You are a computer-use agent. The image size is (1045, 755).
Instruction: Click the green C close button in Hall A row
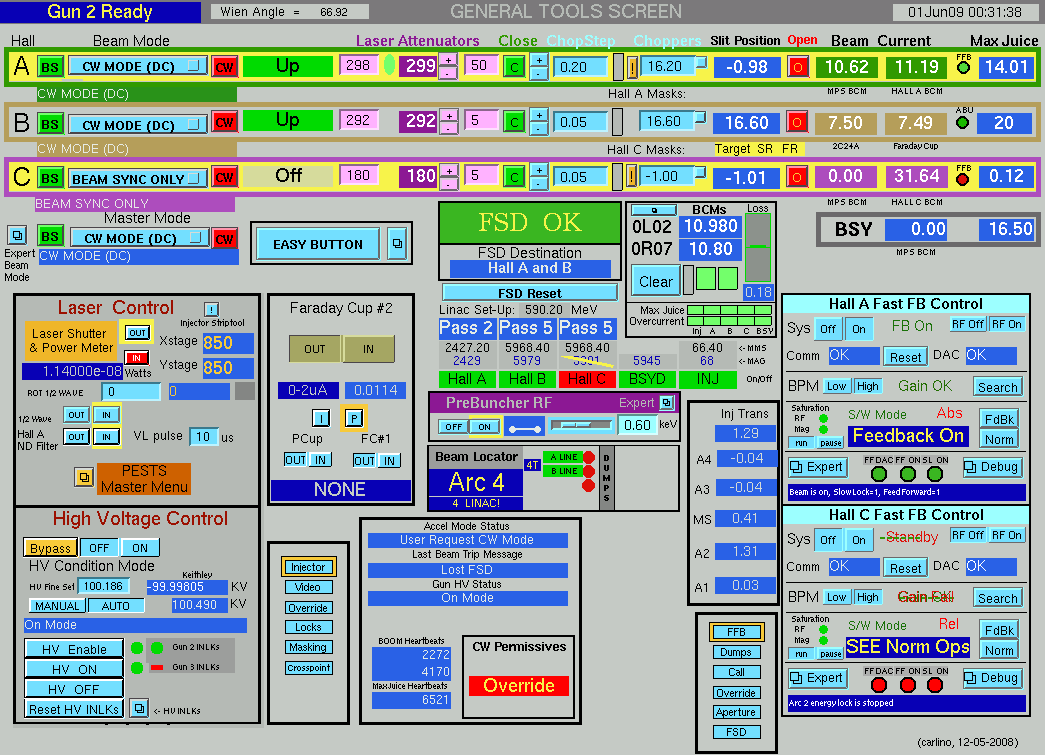click(514, 67)
